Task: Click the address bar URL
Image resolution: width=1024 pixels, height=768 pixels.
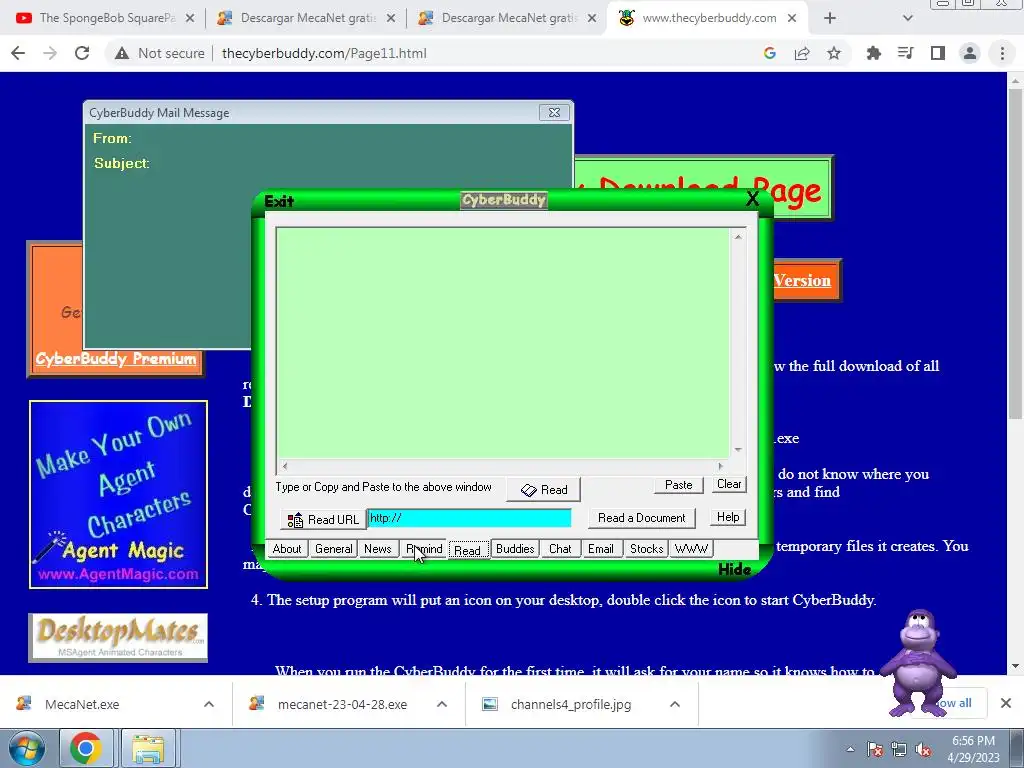Action: 324,54
